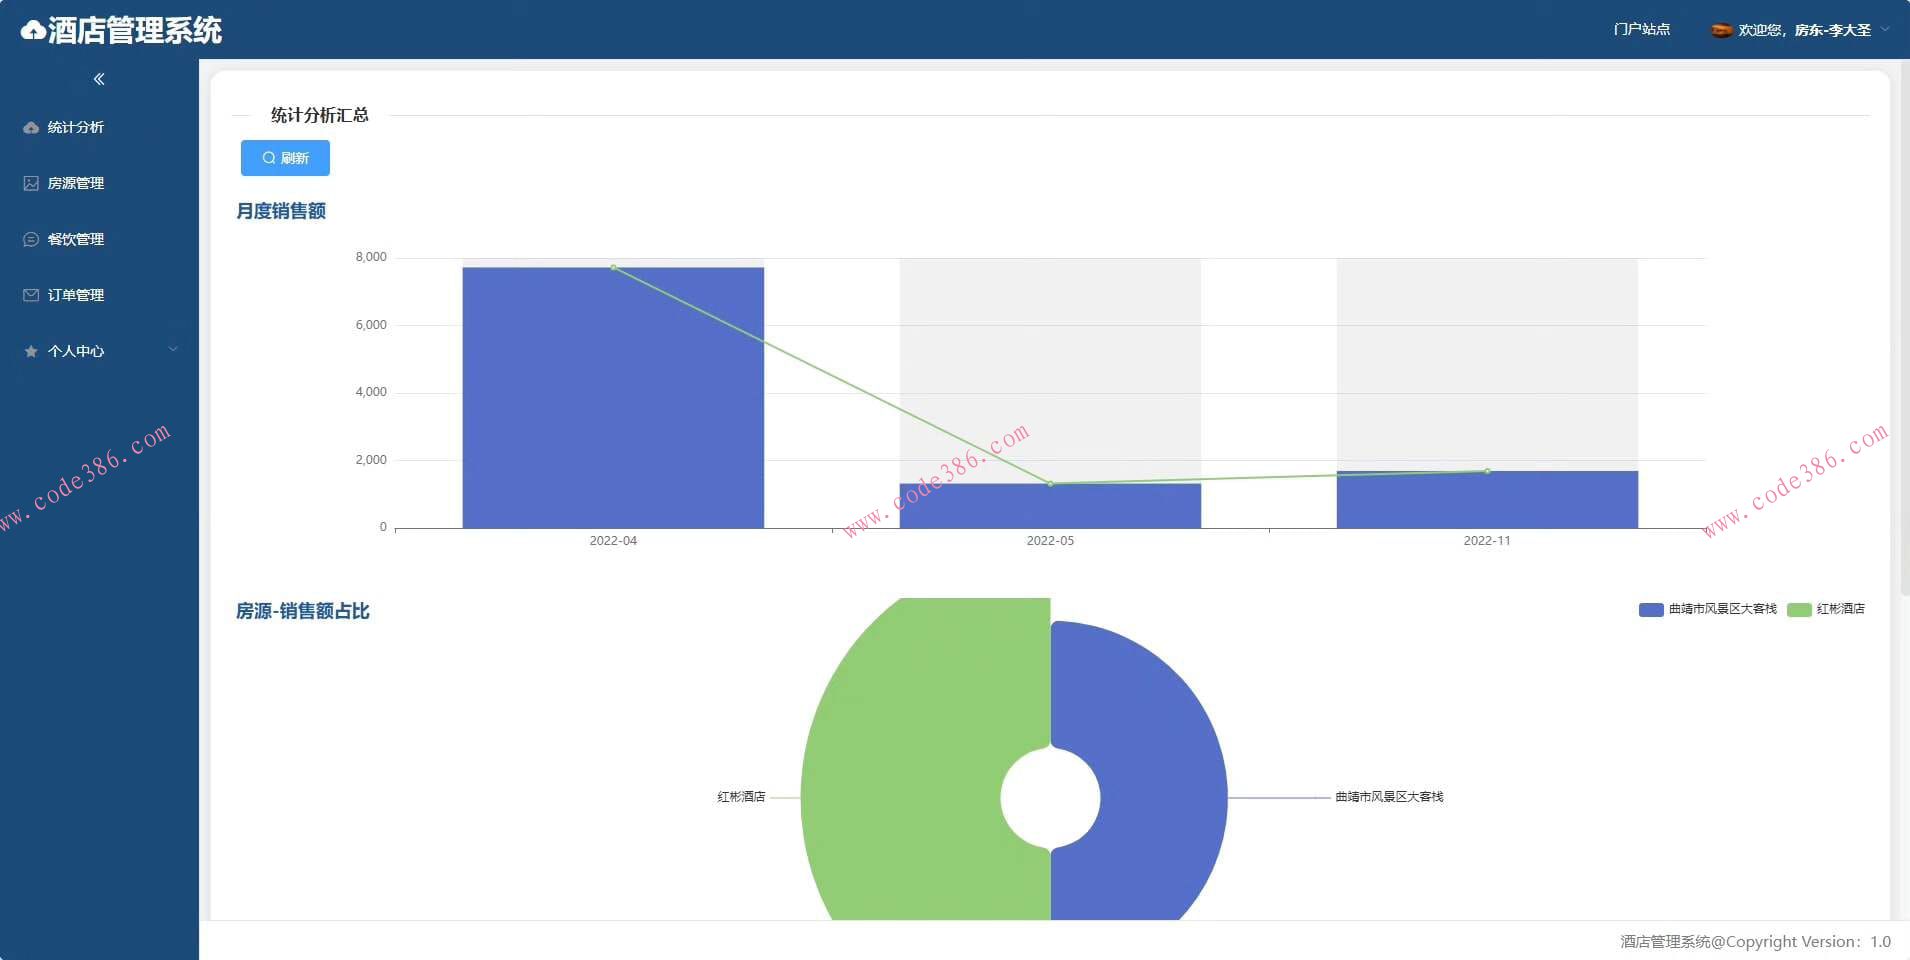
Task: Click the 2022-05 sales bar
Action: pos(1050,506)
